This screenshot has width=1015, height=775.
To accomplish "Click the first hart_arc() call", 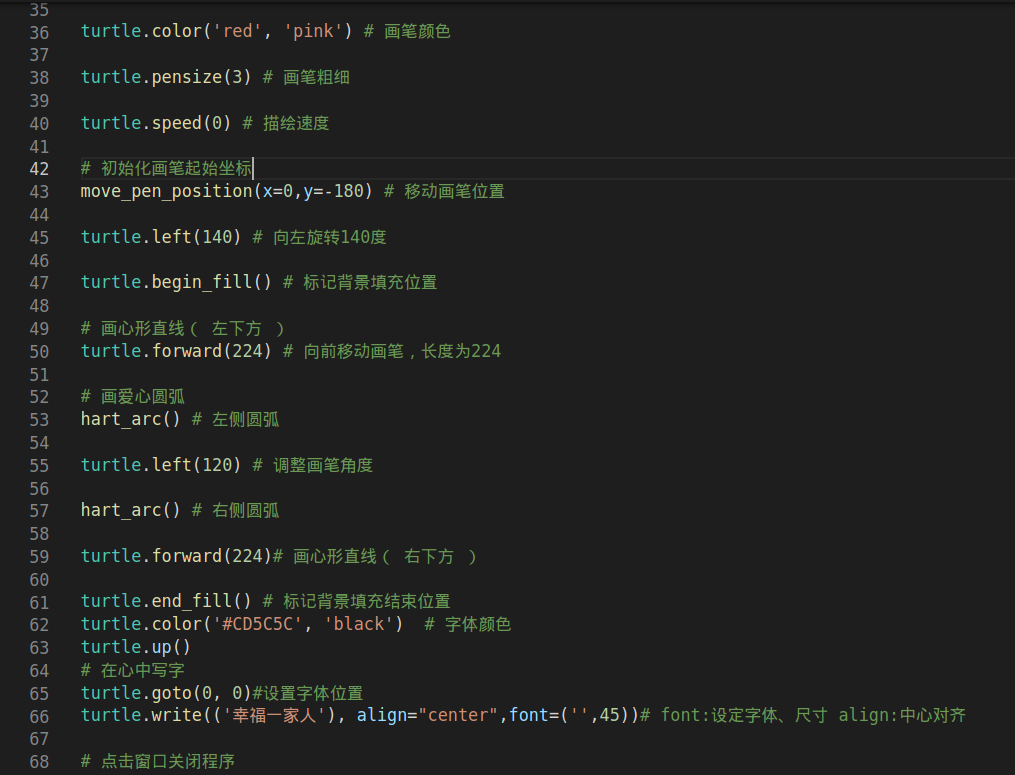I will 130,419.
